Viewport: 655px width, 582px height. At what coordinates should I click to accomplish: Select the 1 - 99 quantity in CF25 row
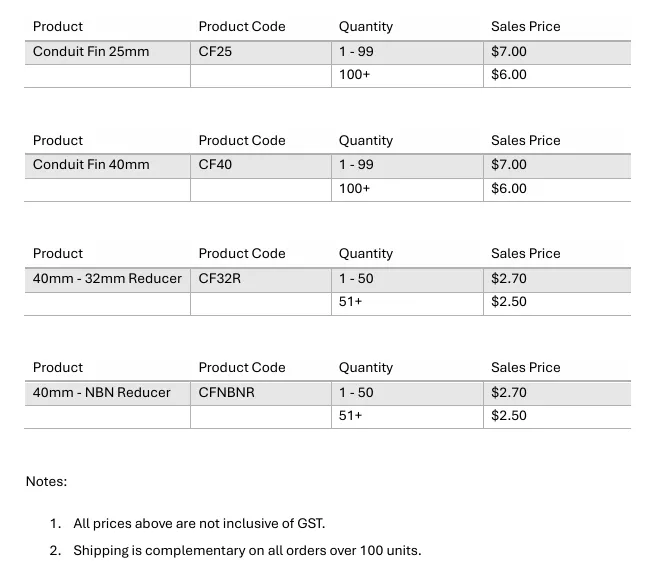[x=356, y=51]
